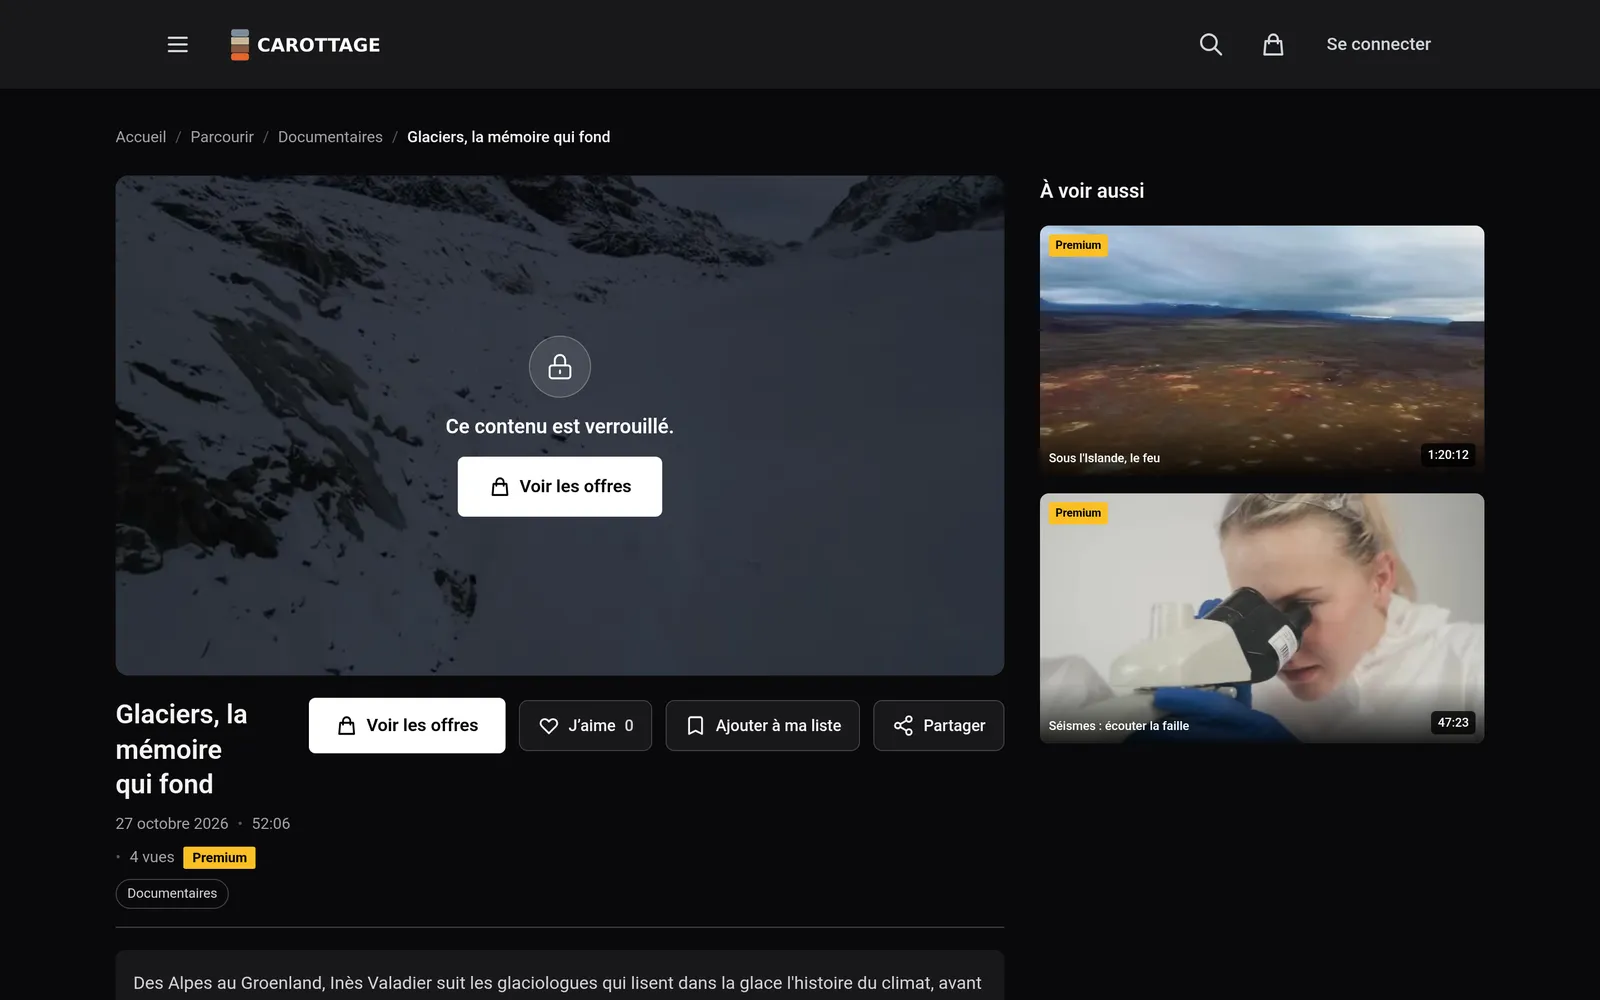Share the video with Partager
Image resolution: width=1600 pixels, height=1000 pixels.
939,726
